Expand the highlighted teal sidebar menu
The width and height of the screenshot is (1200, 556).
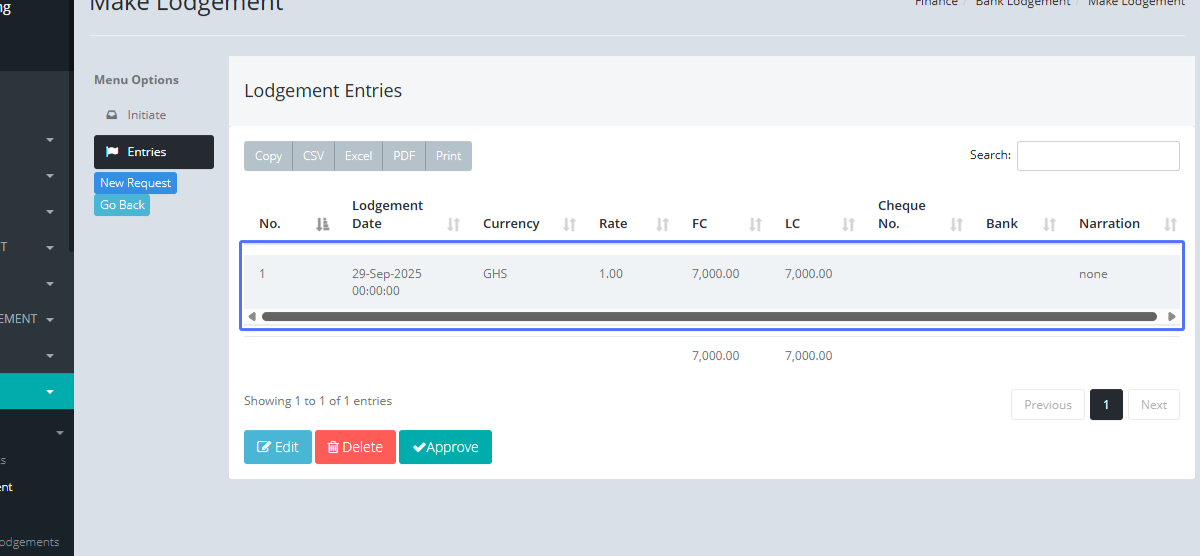[x=49, y=391]
